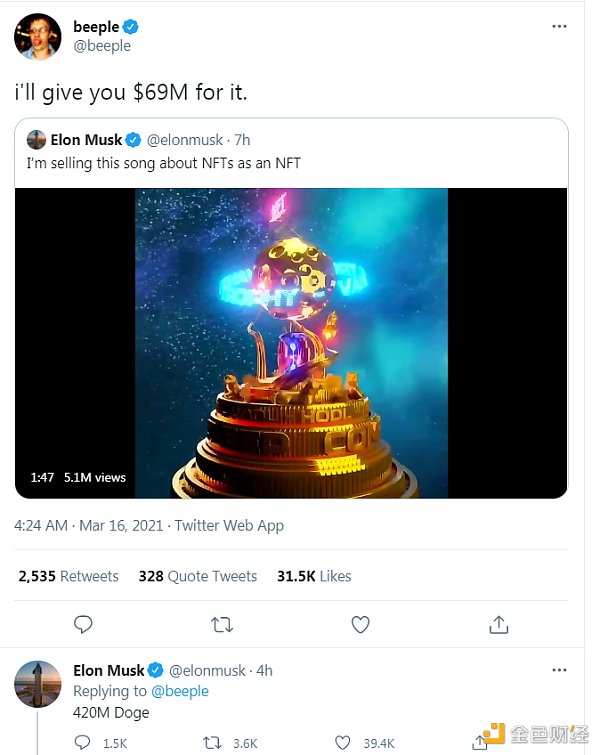View the 328 Quote Tweets list
600x755 pixels.
(198, 576)
